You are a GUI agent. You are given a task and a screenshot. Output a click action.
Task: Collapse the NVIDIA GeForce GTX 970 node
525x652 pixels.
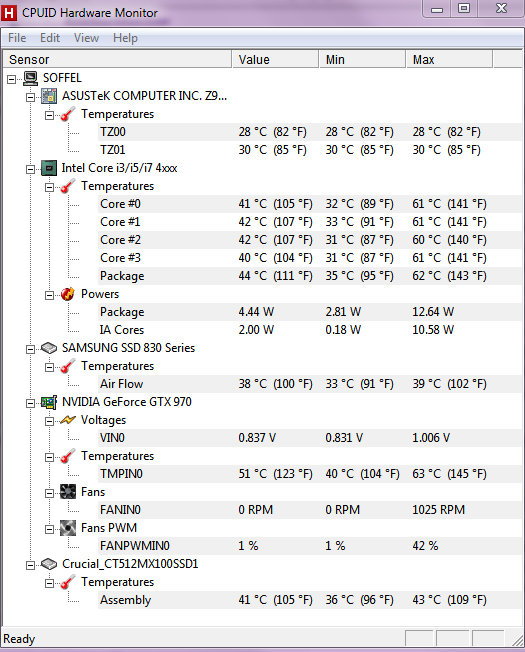[30, 403]
